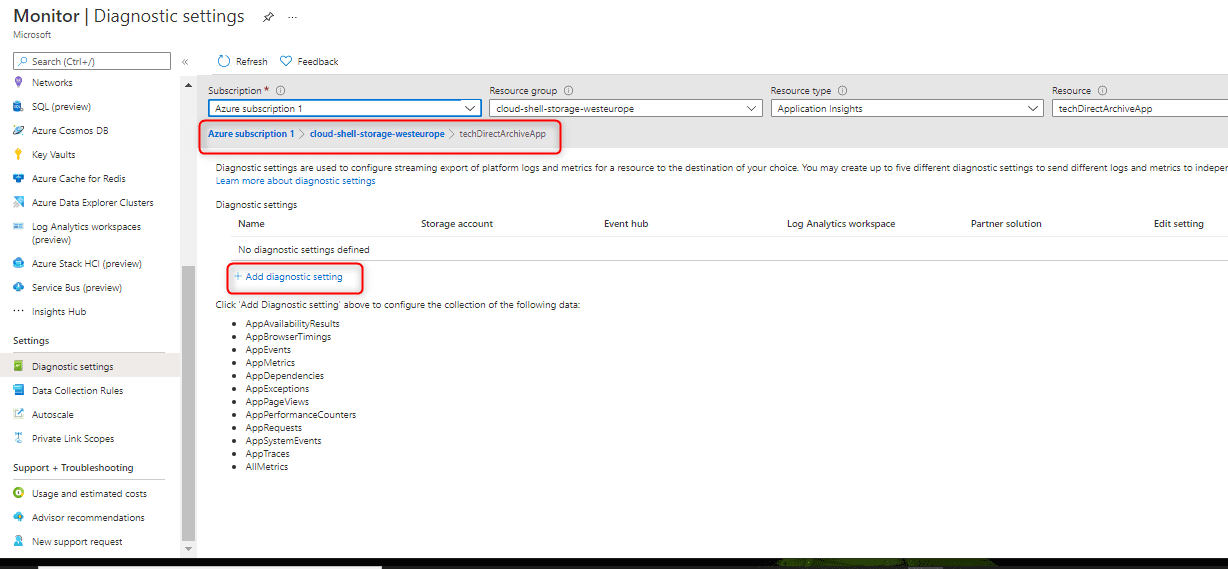Focus the sidebar Search box
The image size is (1228, 569).
[x=92, y=61]
